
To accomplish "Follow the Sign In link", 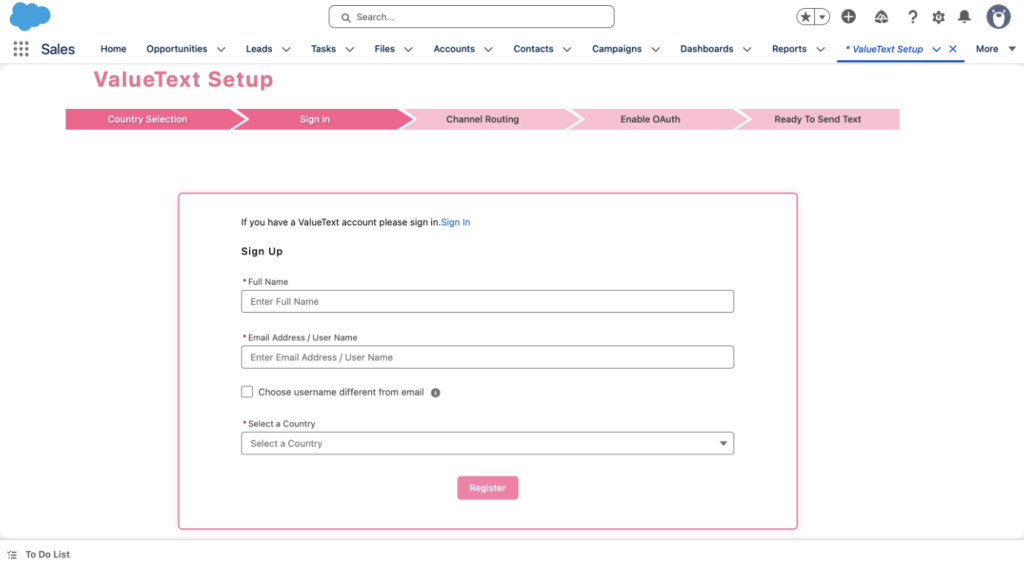I will click(455, 222).
